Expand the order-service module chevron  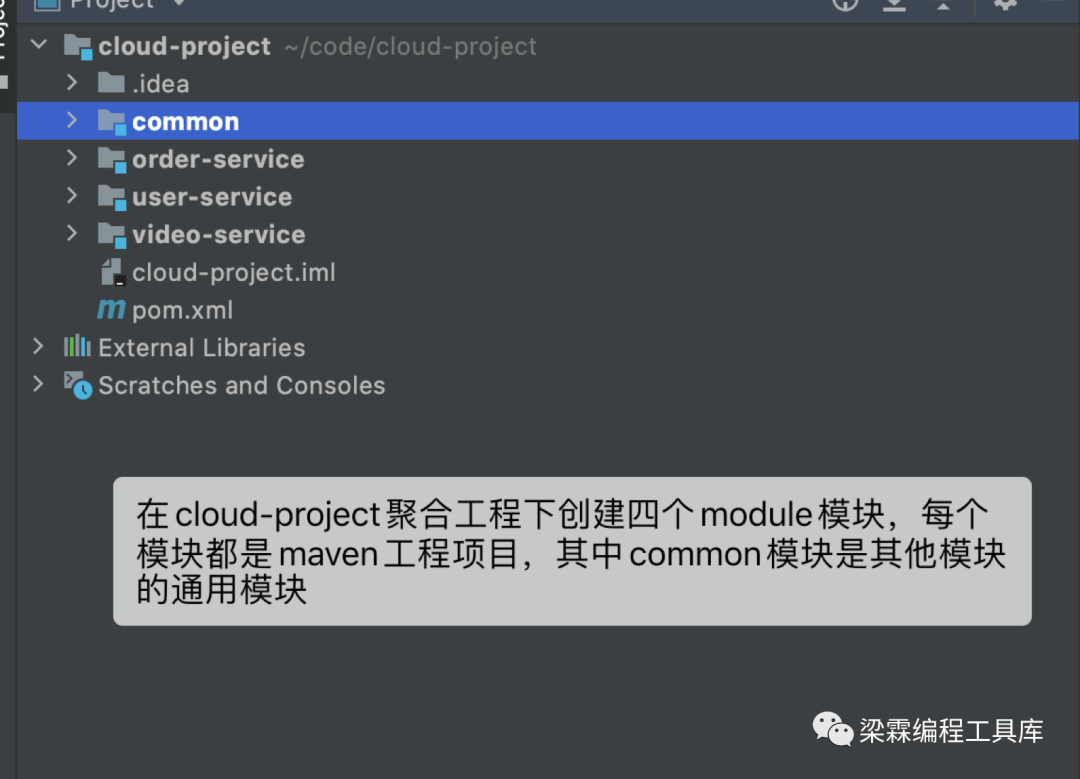tap(72, 158)
